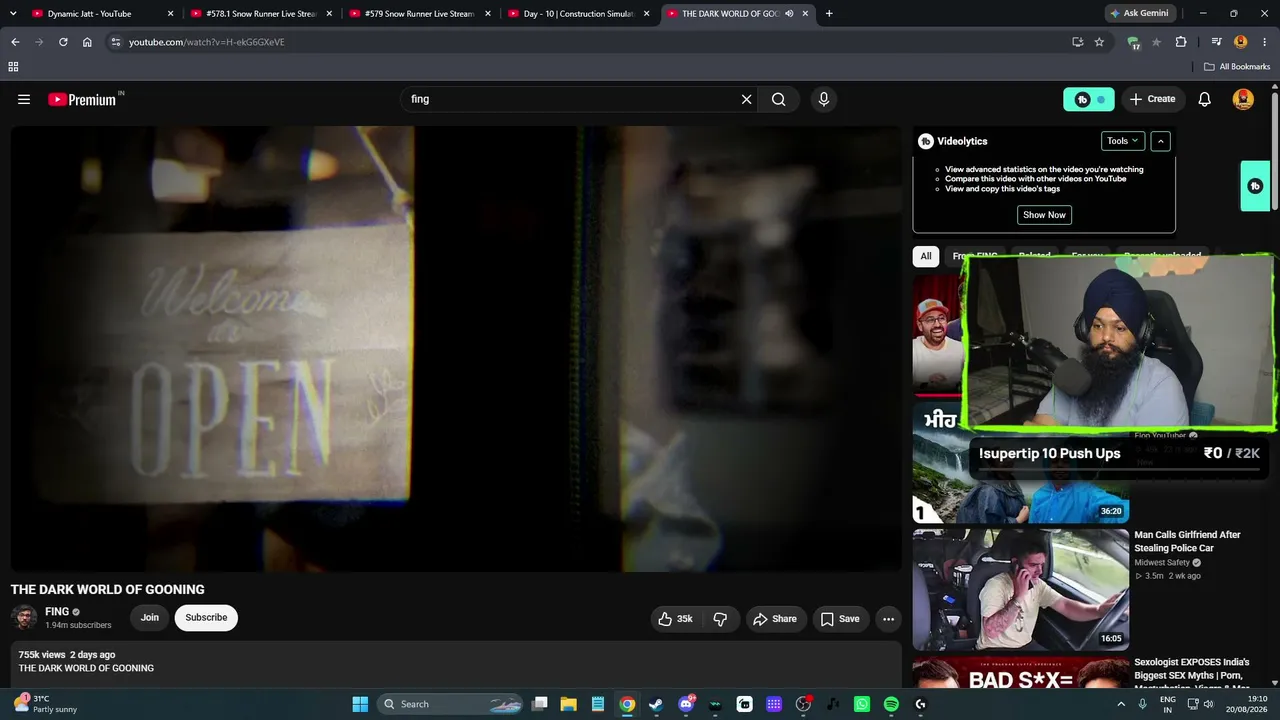The image size is (1280, 720).
Task: Open a new browser tab
Action: (x=829, y=14)
